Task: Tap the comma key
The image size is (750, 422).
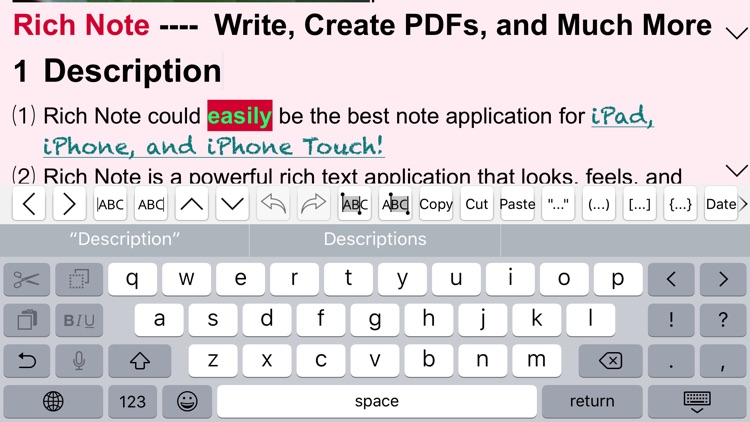Action: (x=723, y=360)
